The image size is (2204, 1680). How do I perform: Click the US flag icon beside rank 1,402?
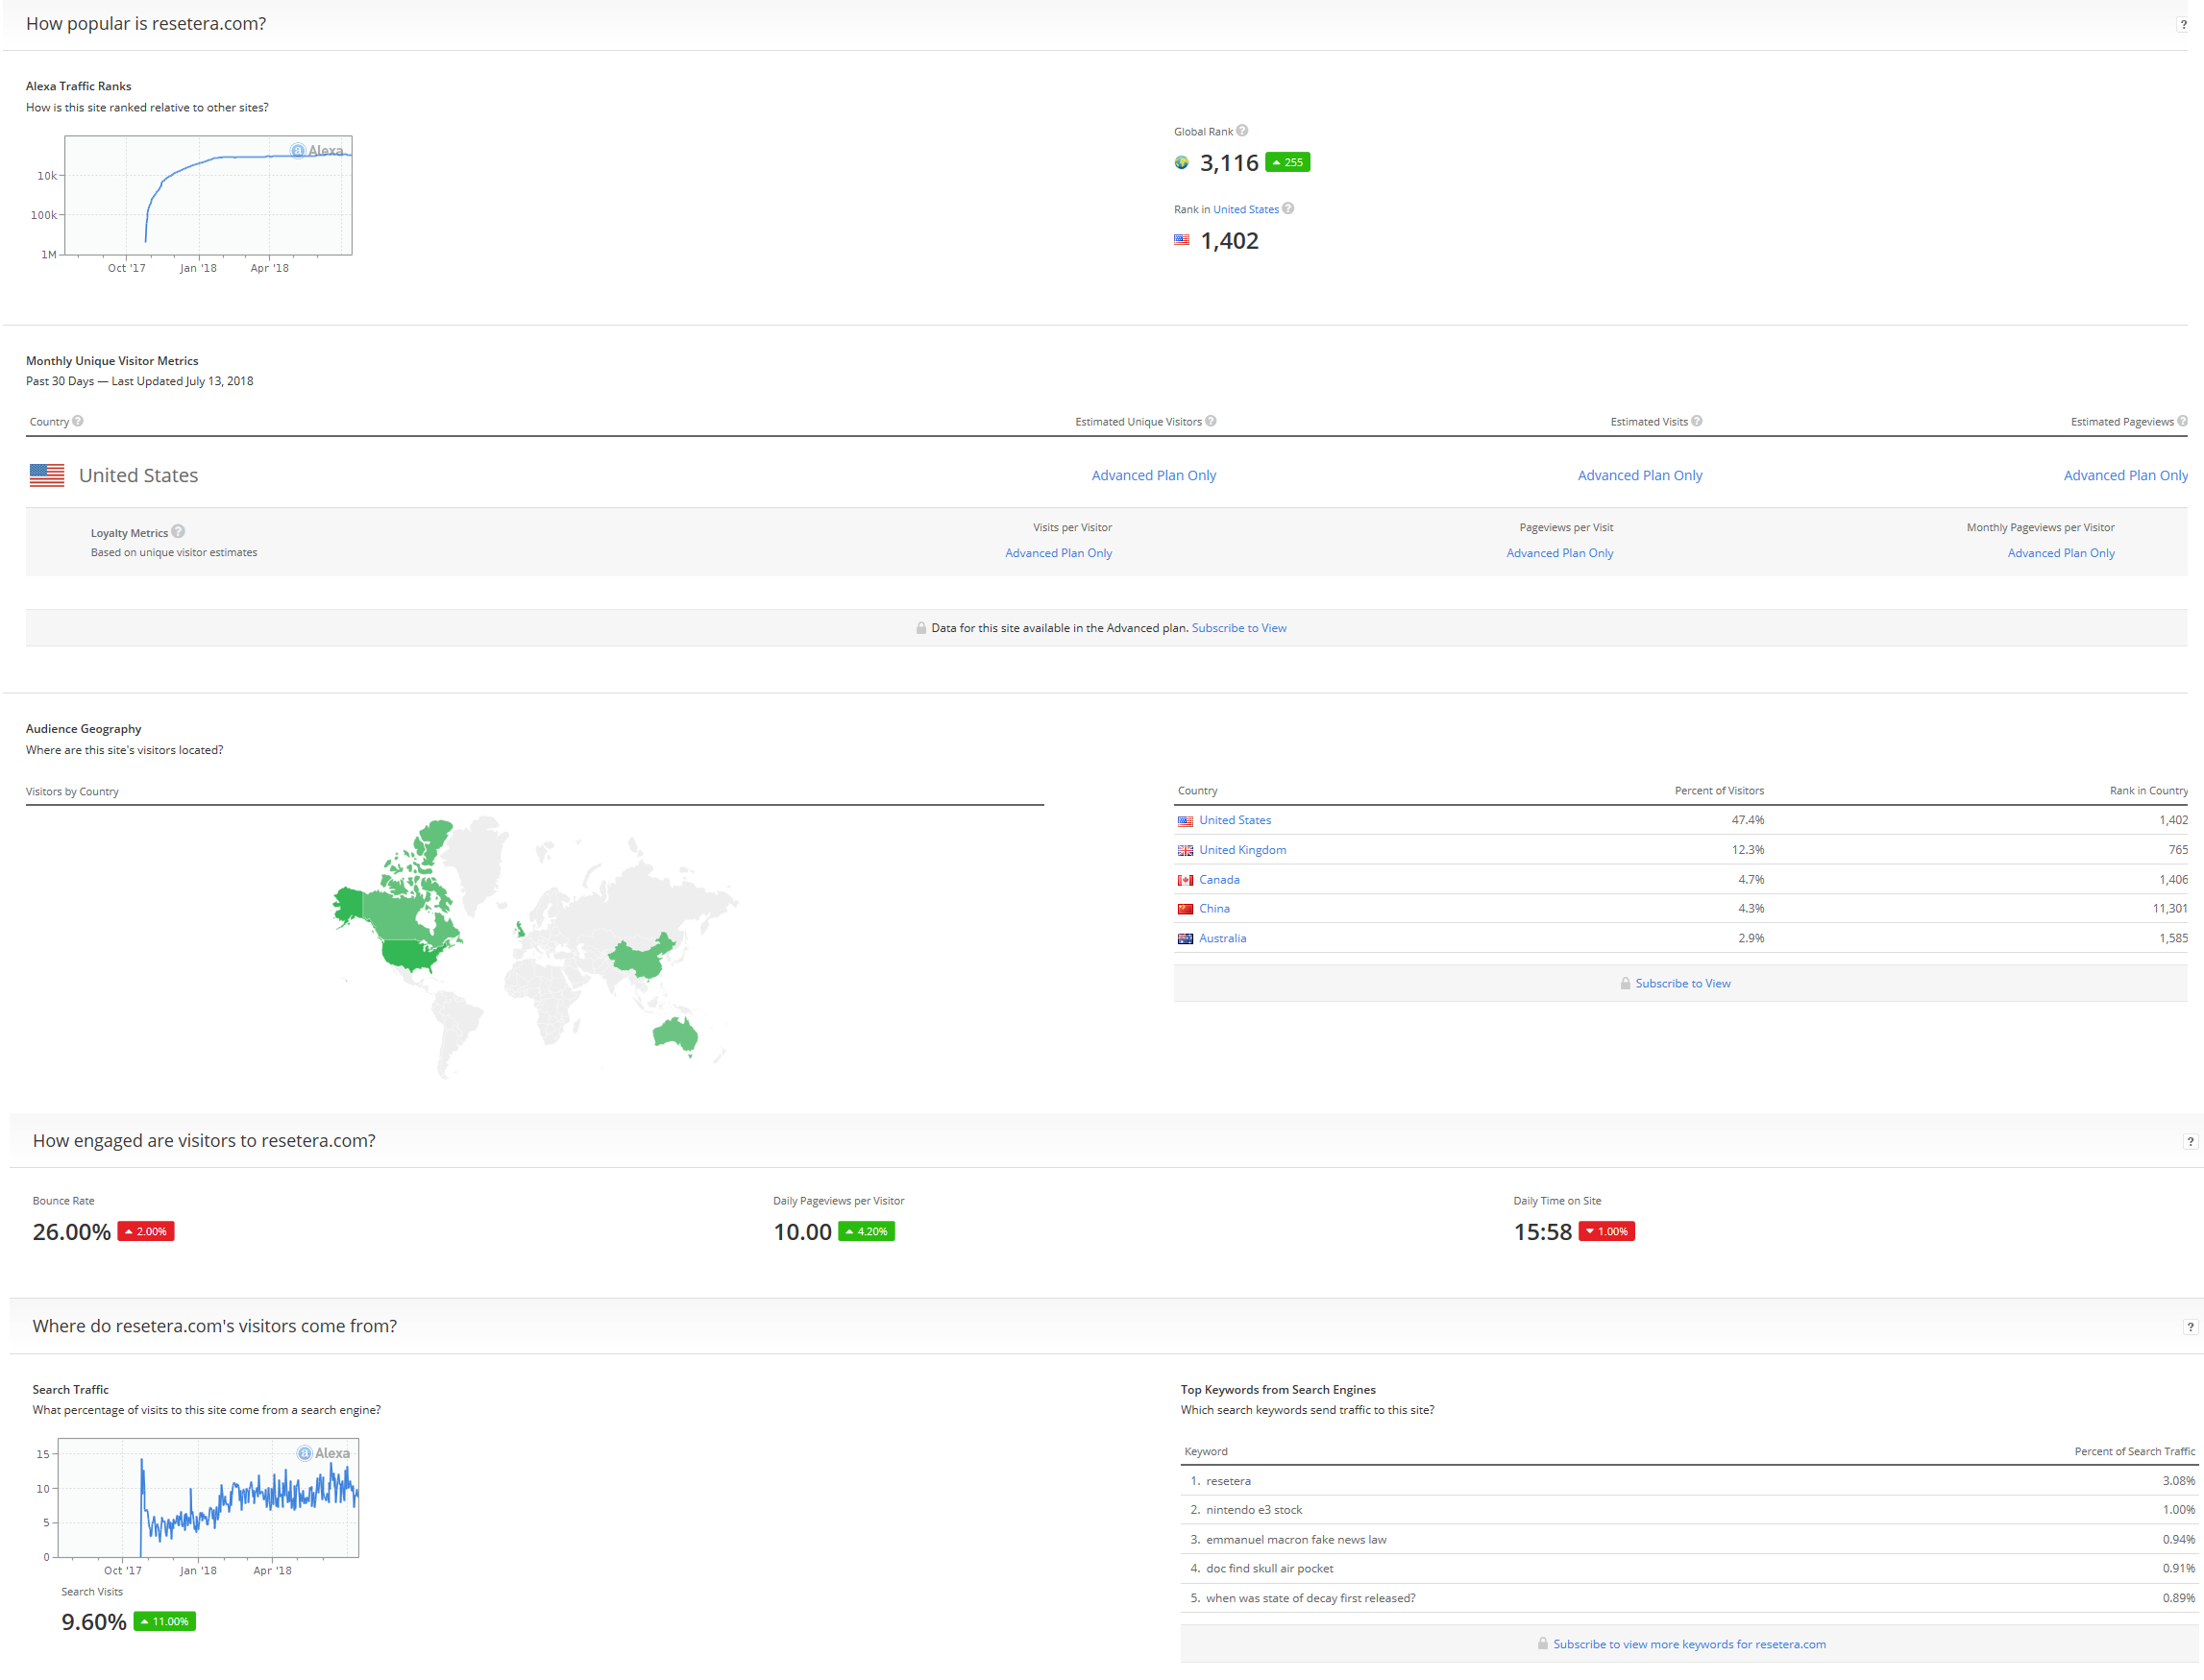[1182, 240]
